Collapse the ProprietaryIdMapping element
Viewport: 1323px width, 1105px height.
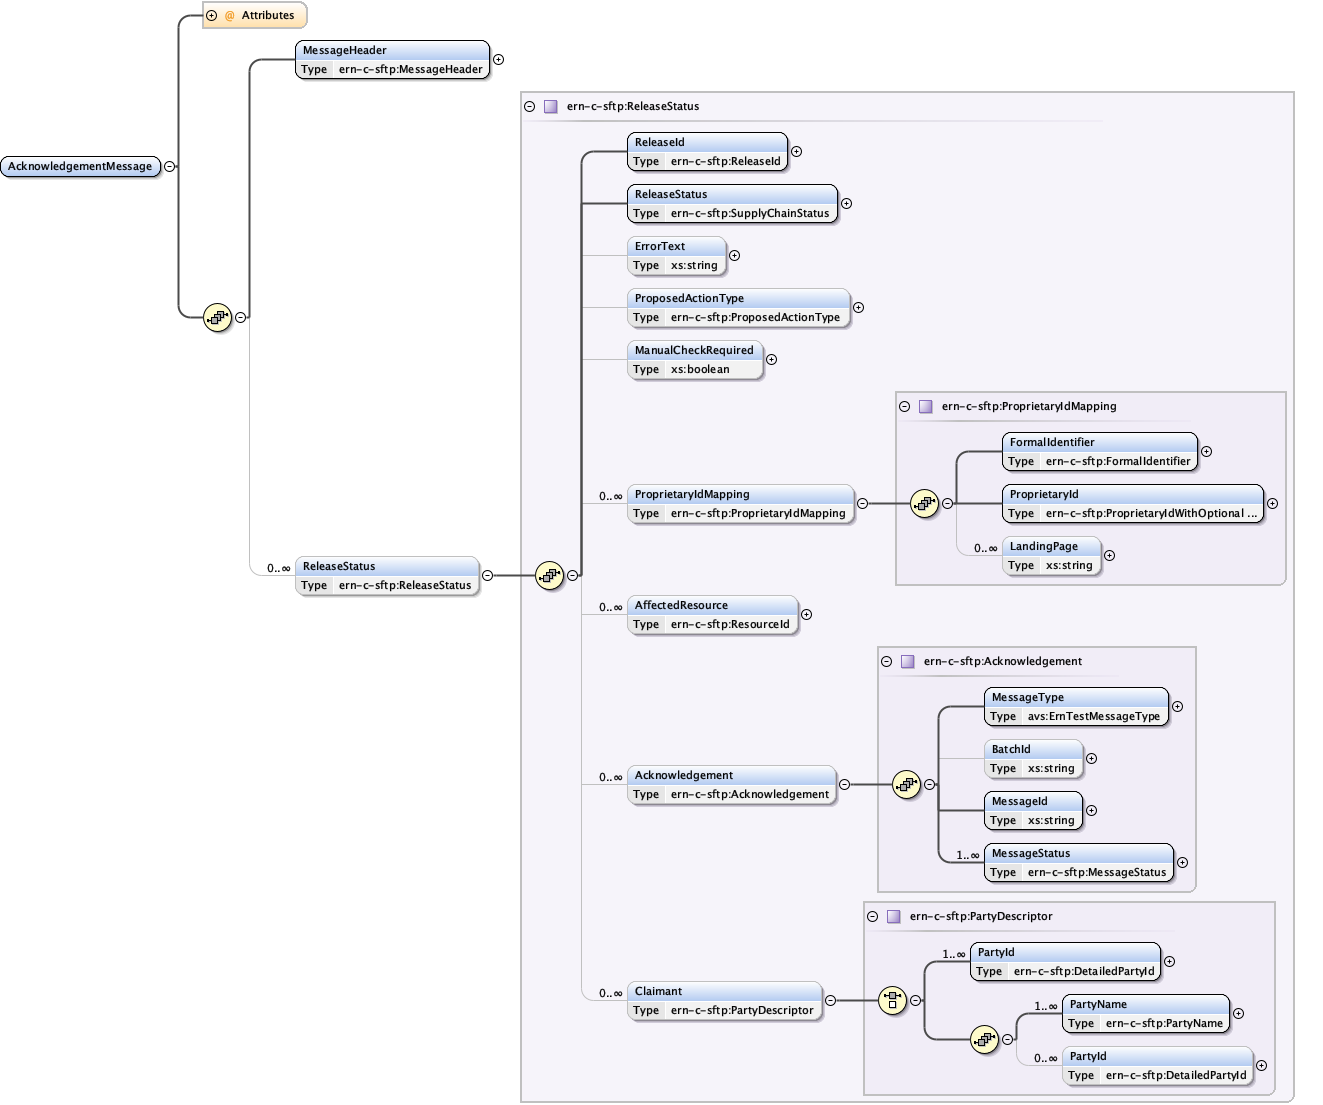[x=862, y=504]
